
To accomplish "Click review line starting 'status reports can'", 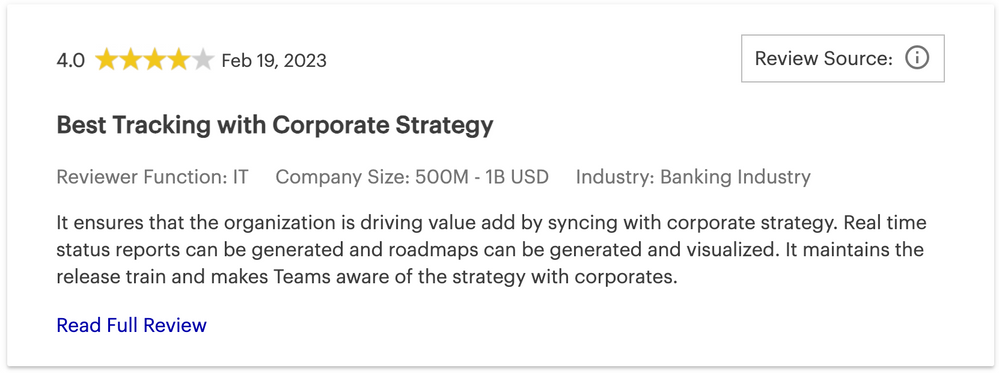I will [x=490, y=250].
